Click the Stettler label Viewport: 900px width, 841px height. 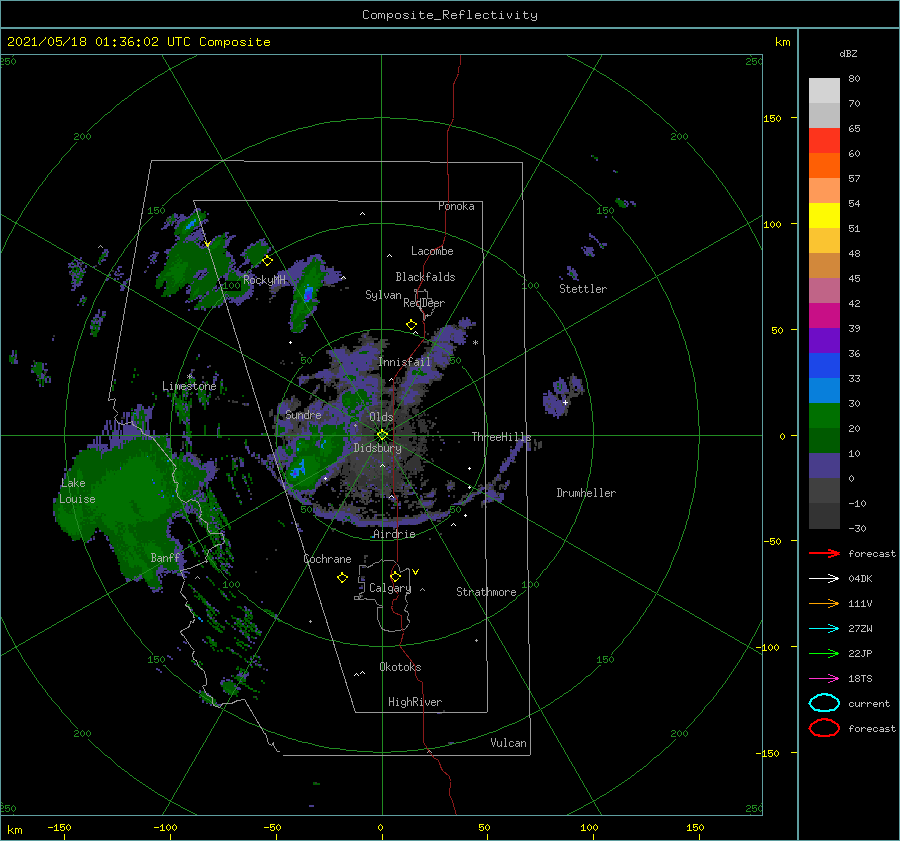point(583,289)
